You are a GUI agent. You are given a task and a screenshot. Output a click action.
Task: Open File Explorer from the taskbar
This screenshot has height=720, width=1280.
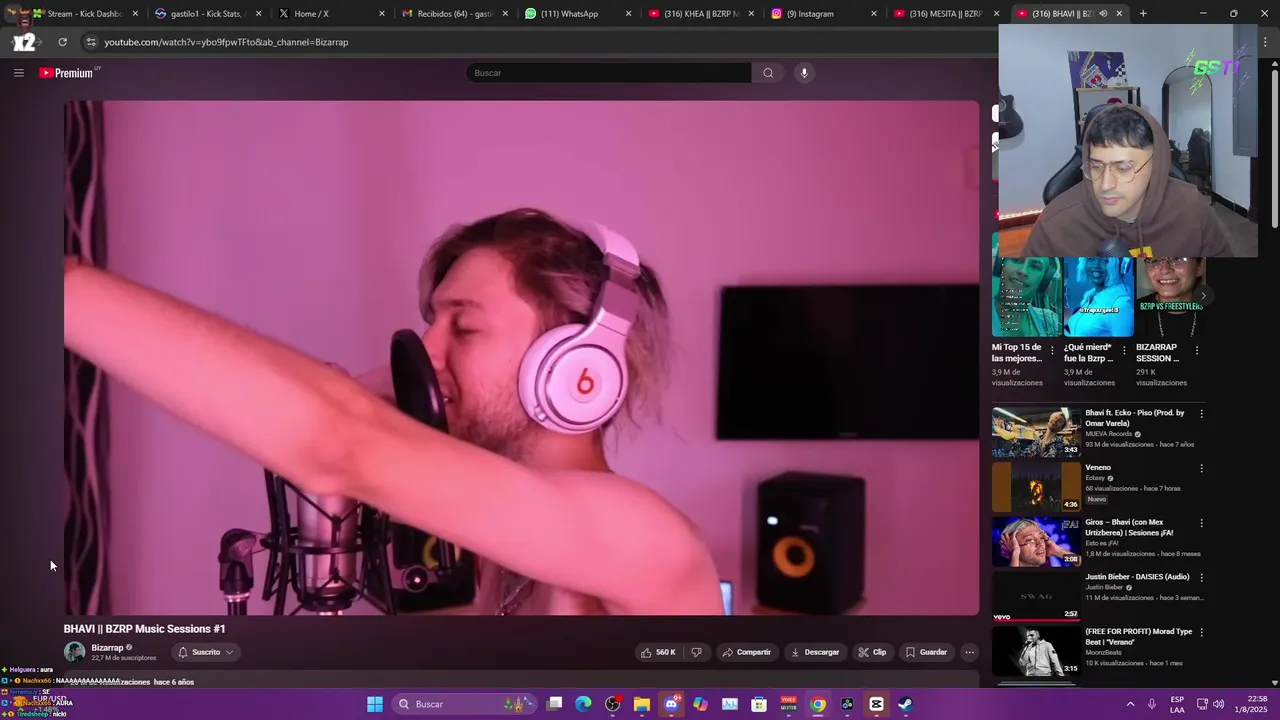click(642, 704)
